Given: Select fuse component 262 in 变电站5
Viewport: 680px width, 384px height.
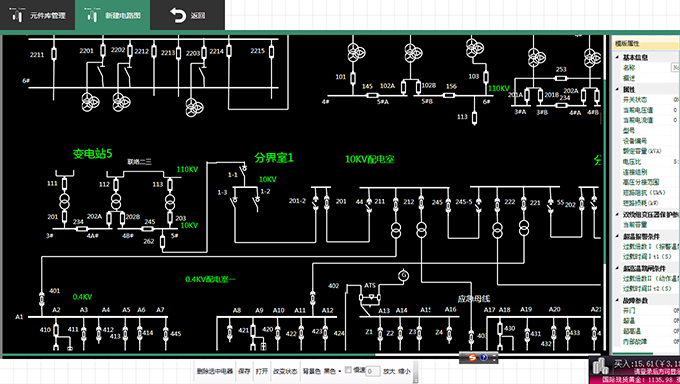Looking at the screenshot, I should pos(162,241).
